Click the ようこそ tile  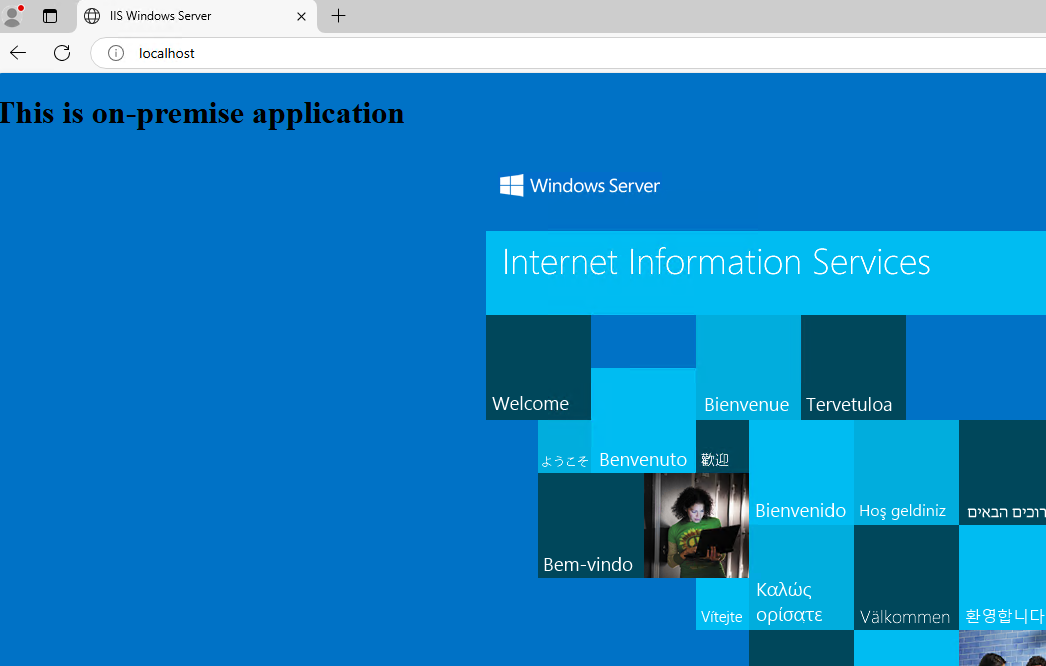click(564, 446)
